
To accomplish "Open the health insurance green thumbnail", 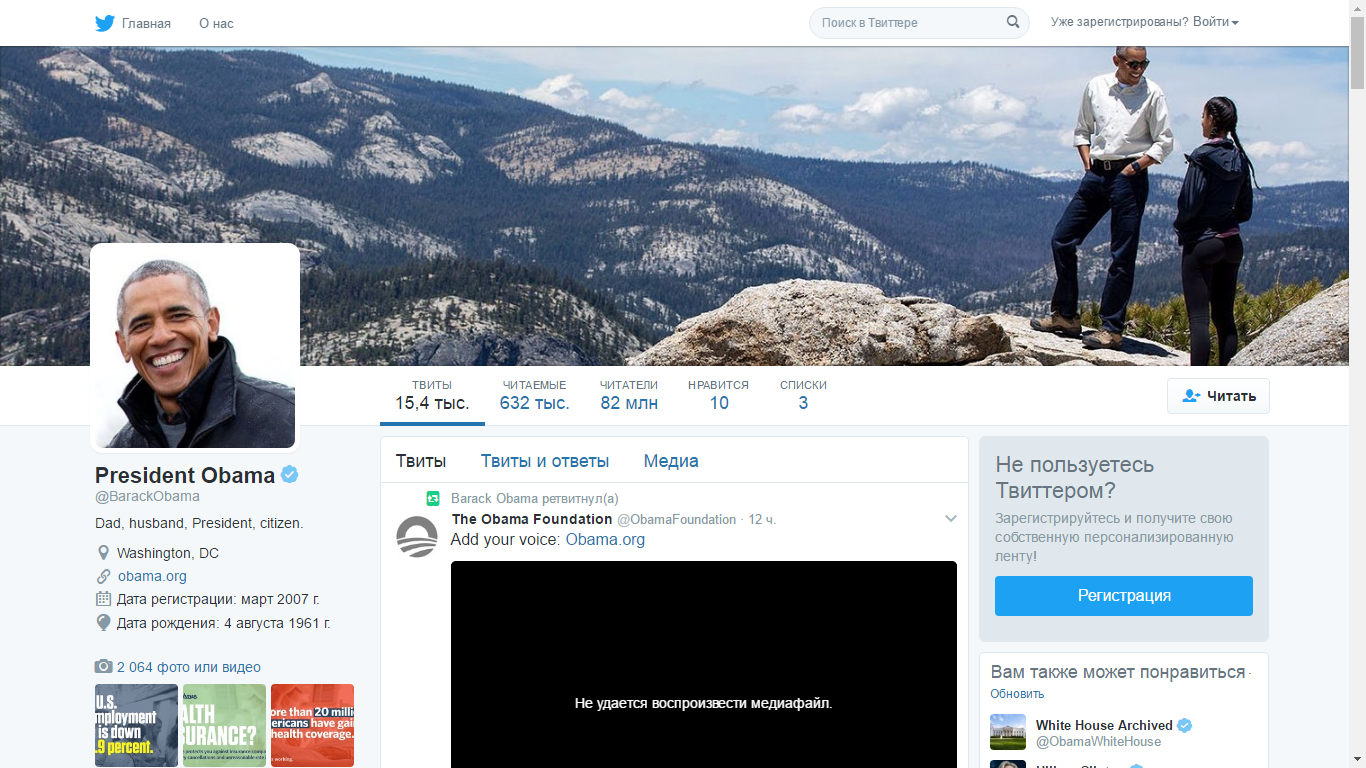I will [224, 725].
